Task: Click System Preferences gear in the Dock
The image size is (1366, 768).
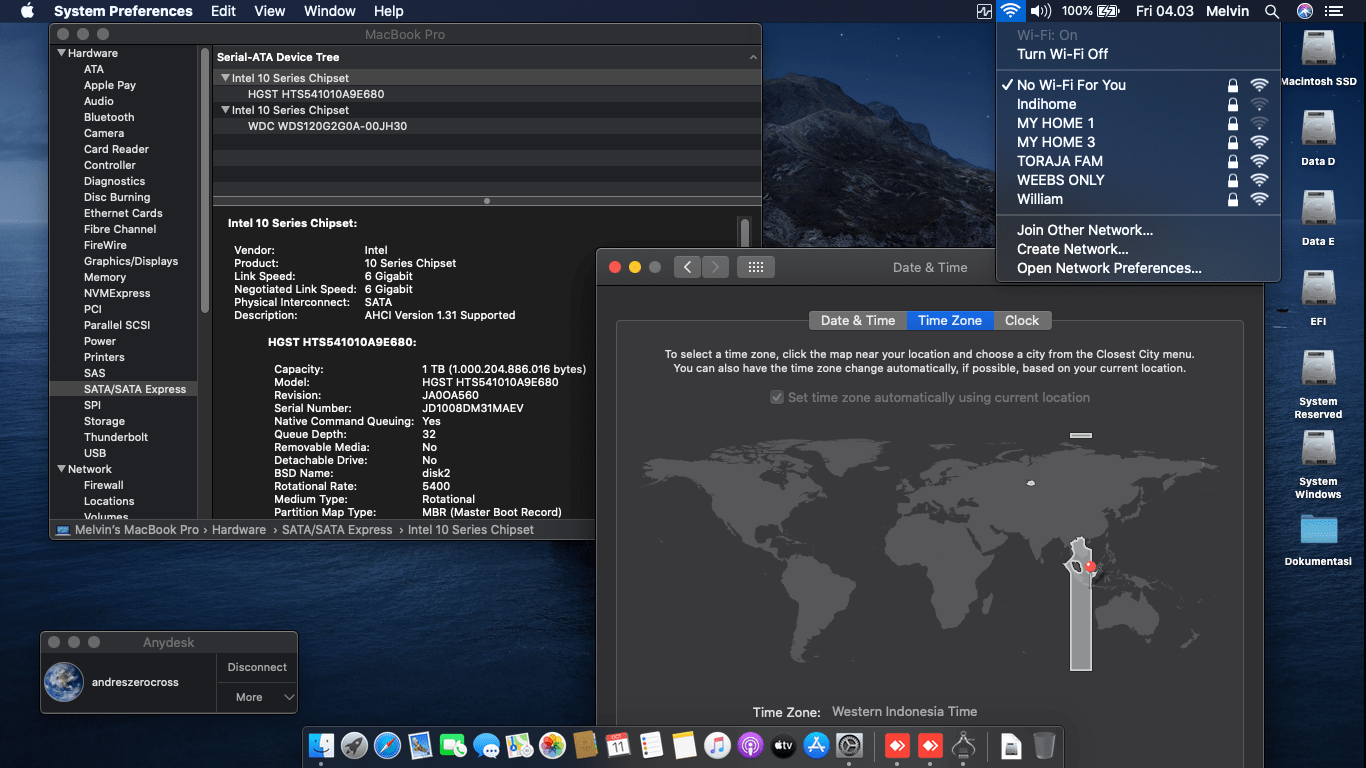Action: click(x=849, y=745)
